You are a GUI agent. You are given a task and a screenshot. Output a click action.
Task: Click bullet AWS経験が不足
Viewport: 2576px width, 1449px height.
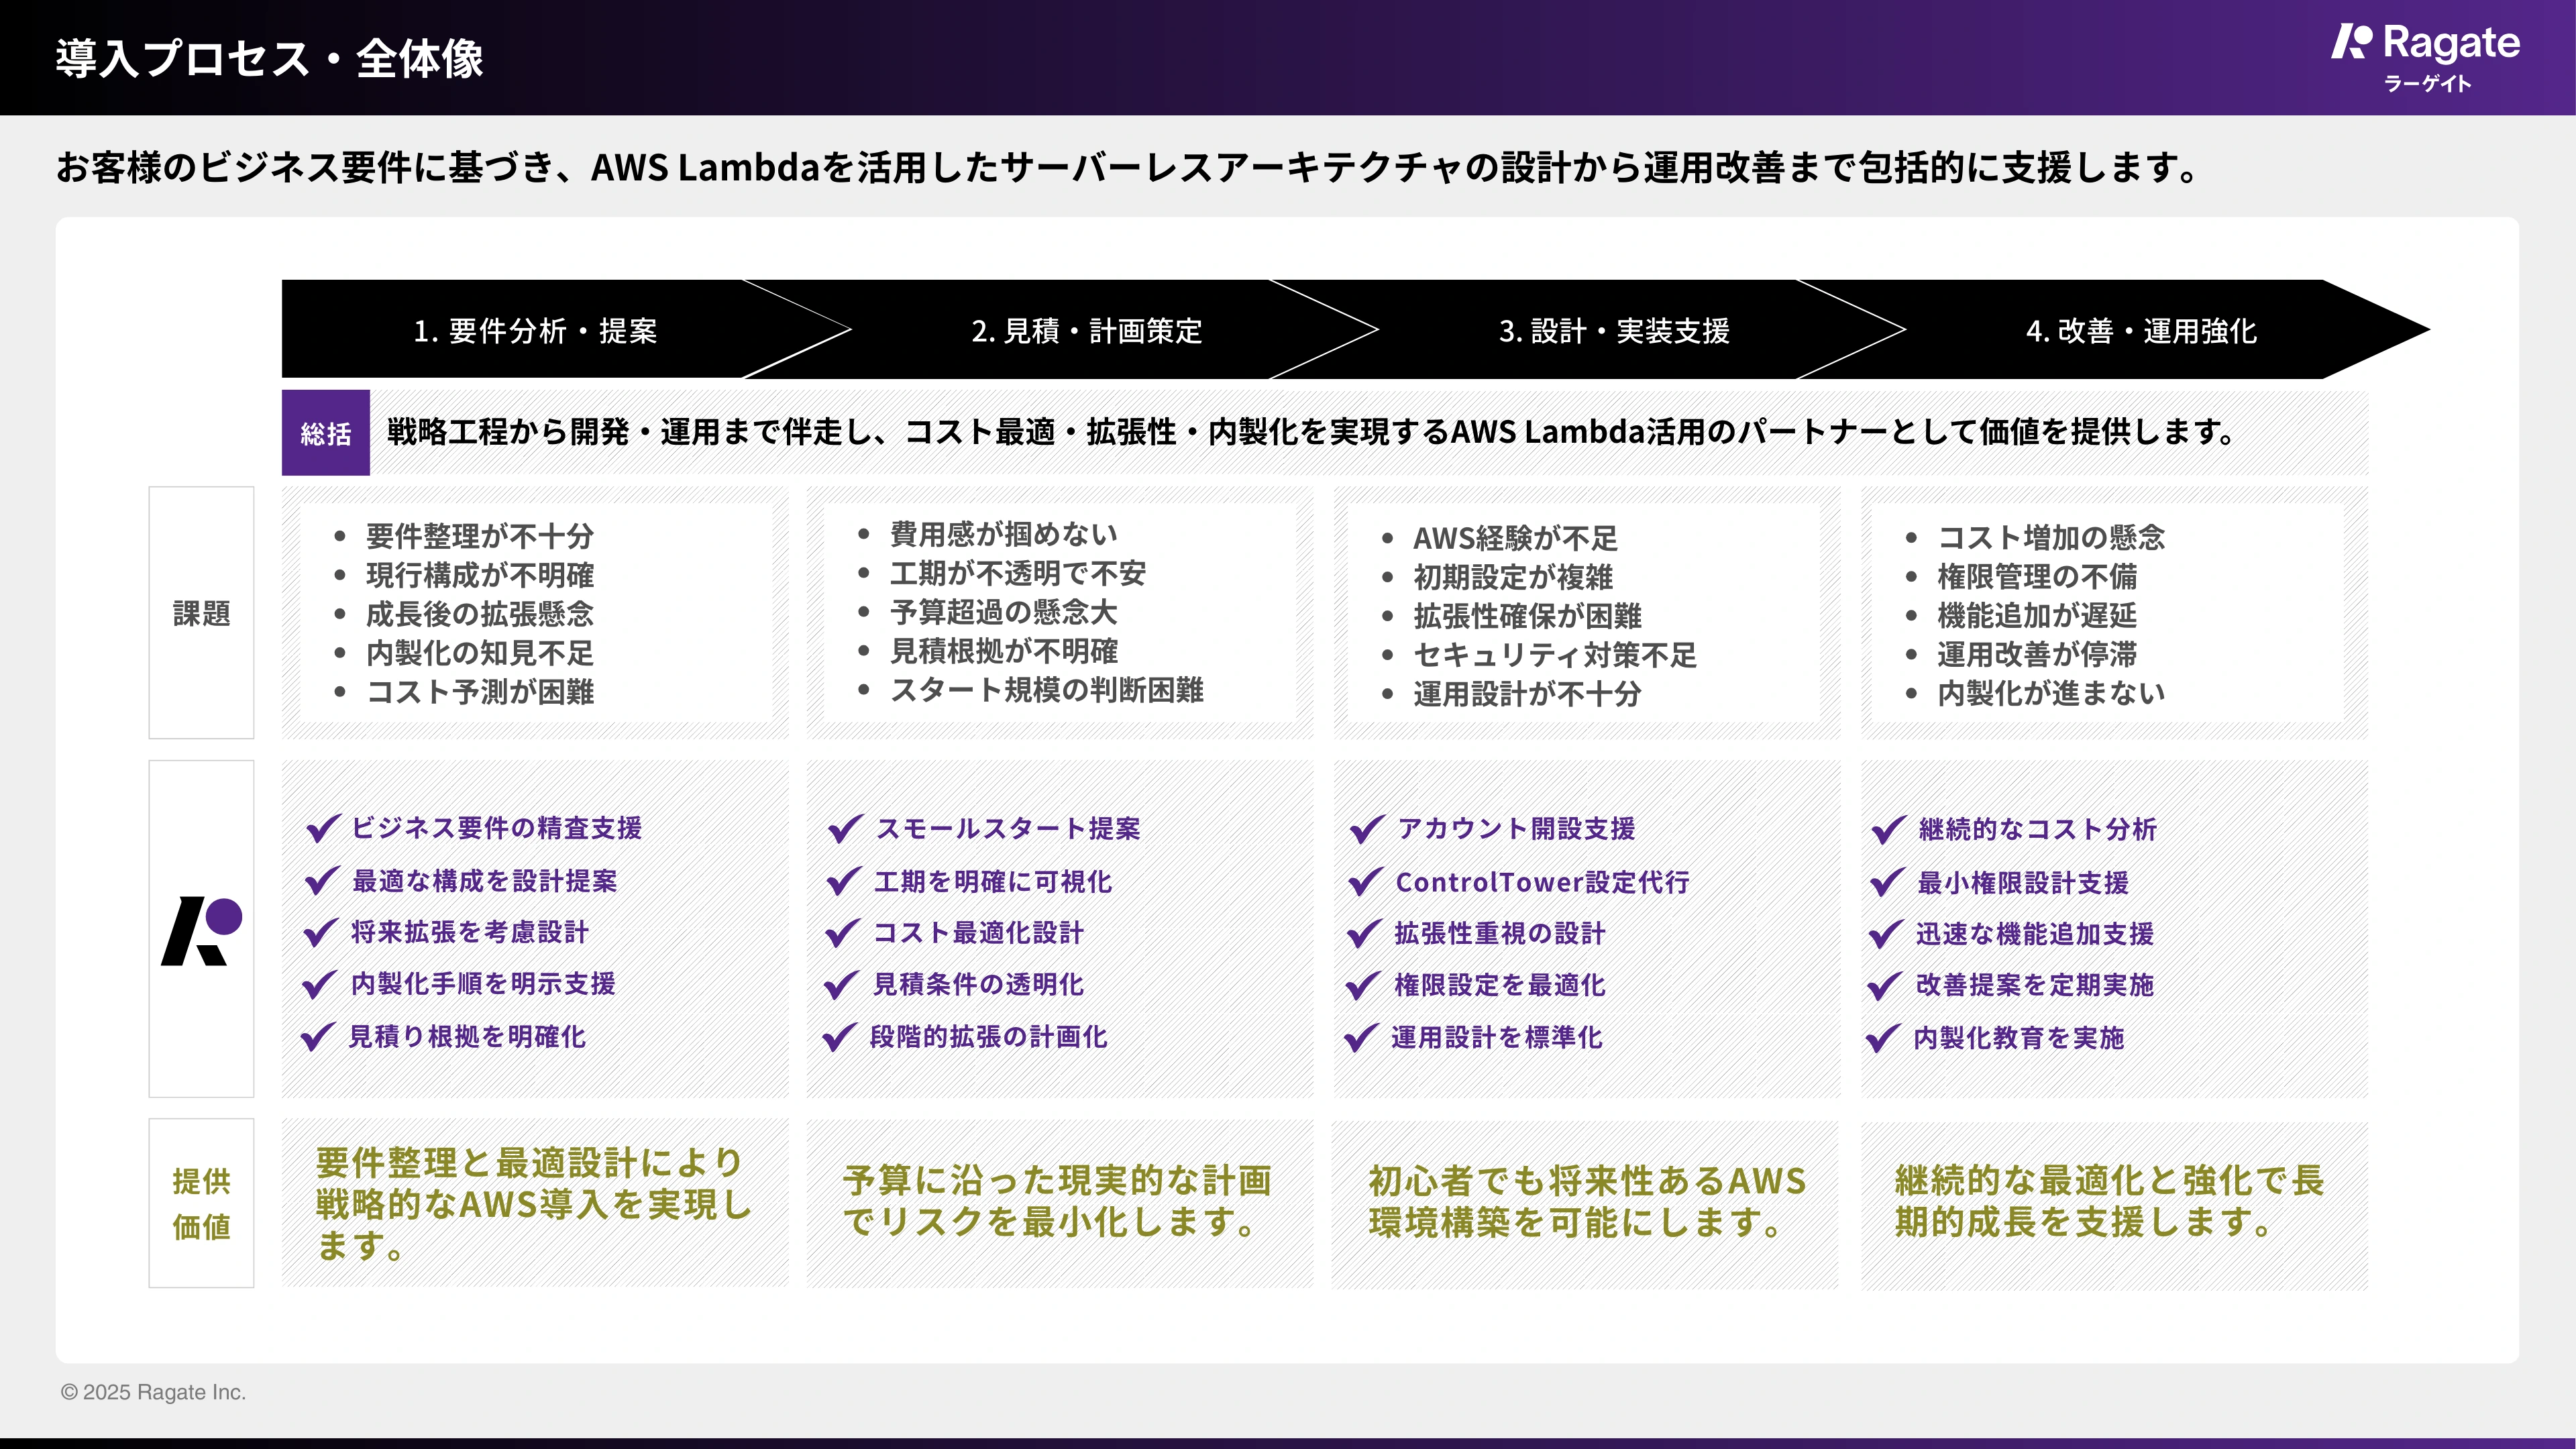[x=1515, y=538]
